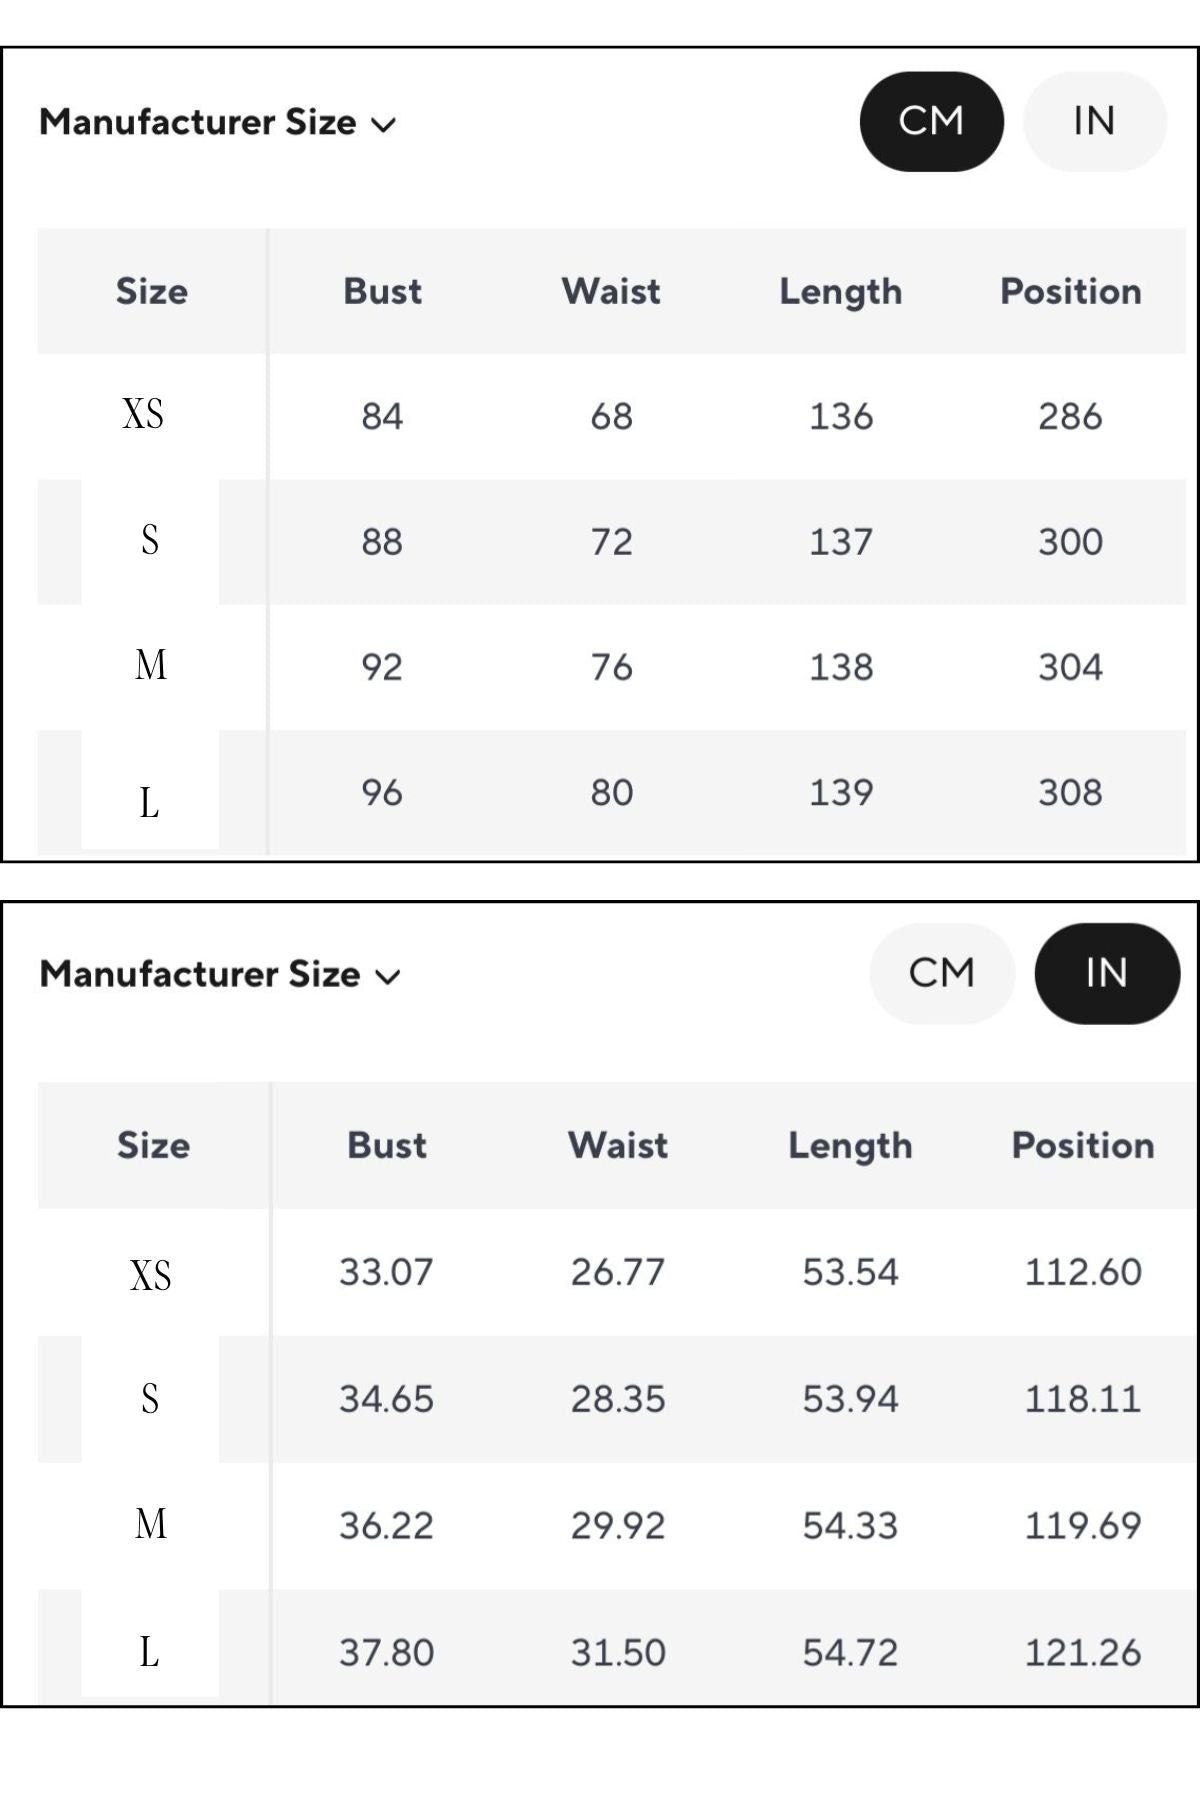
Task: Click the 308 Position cell
Action: tap(1070, 793)
